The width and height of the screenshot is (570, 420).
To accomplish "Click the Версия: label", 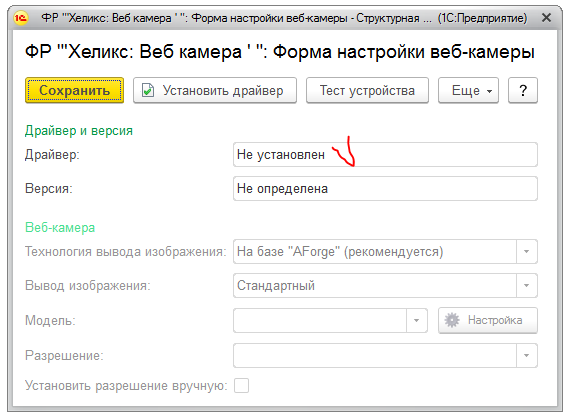I will pos(49,189).
